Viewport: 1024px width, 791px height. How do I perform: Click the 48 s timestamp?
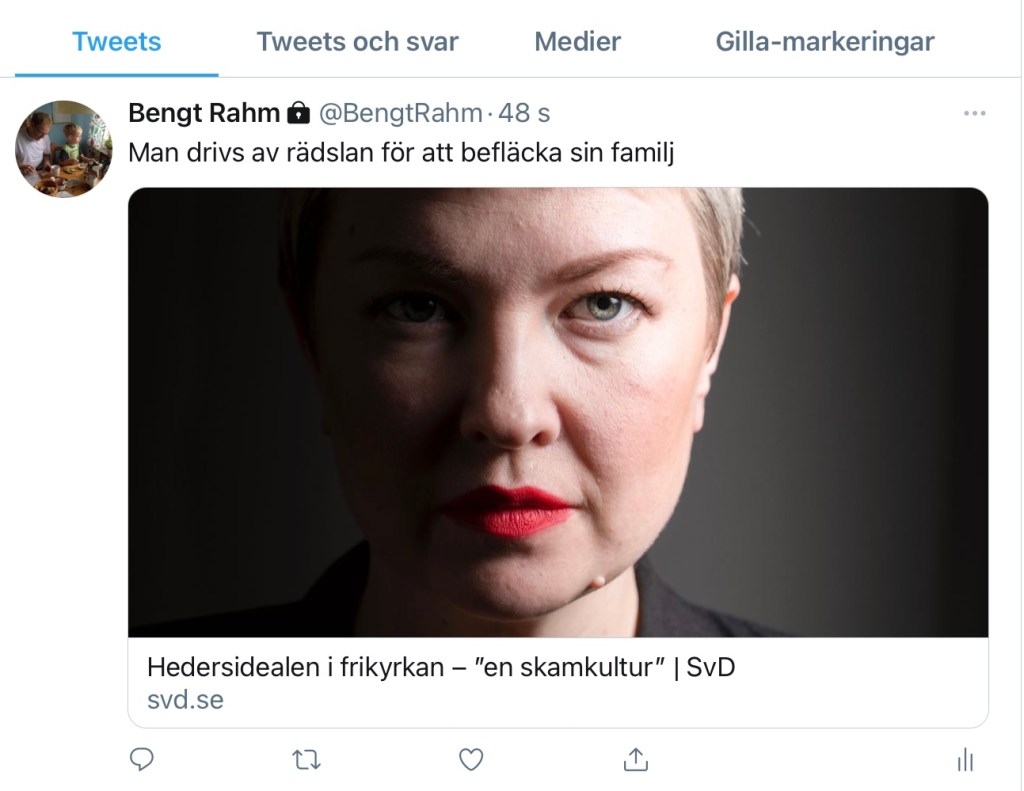pyautogui.click(x=524, y=114)
